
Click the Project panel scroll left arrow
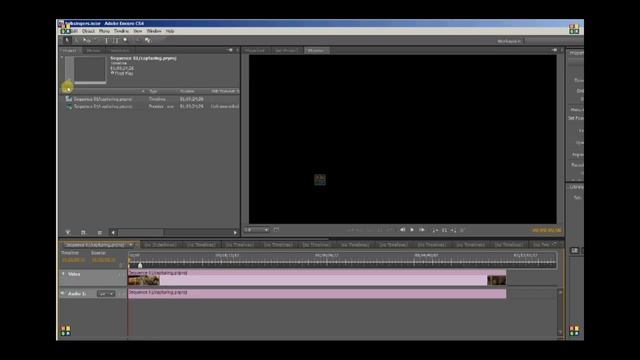coord(113,233)
